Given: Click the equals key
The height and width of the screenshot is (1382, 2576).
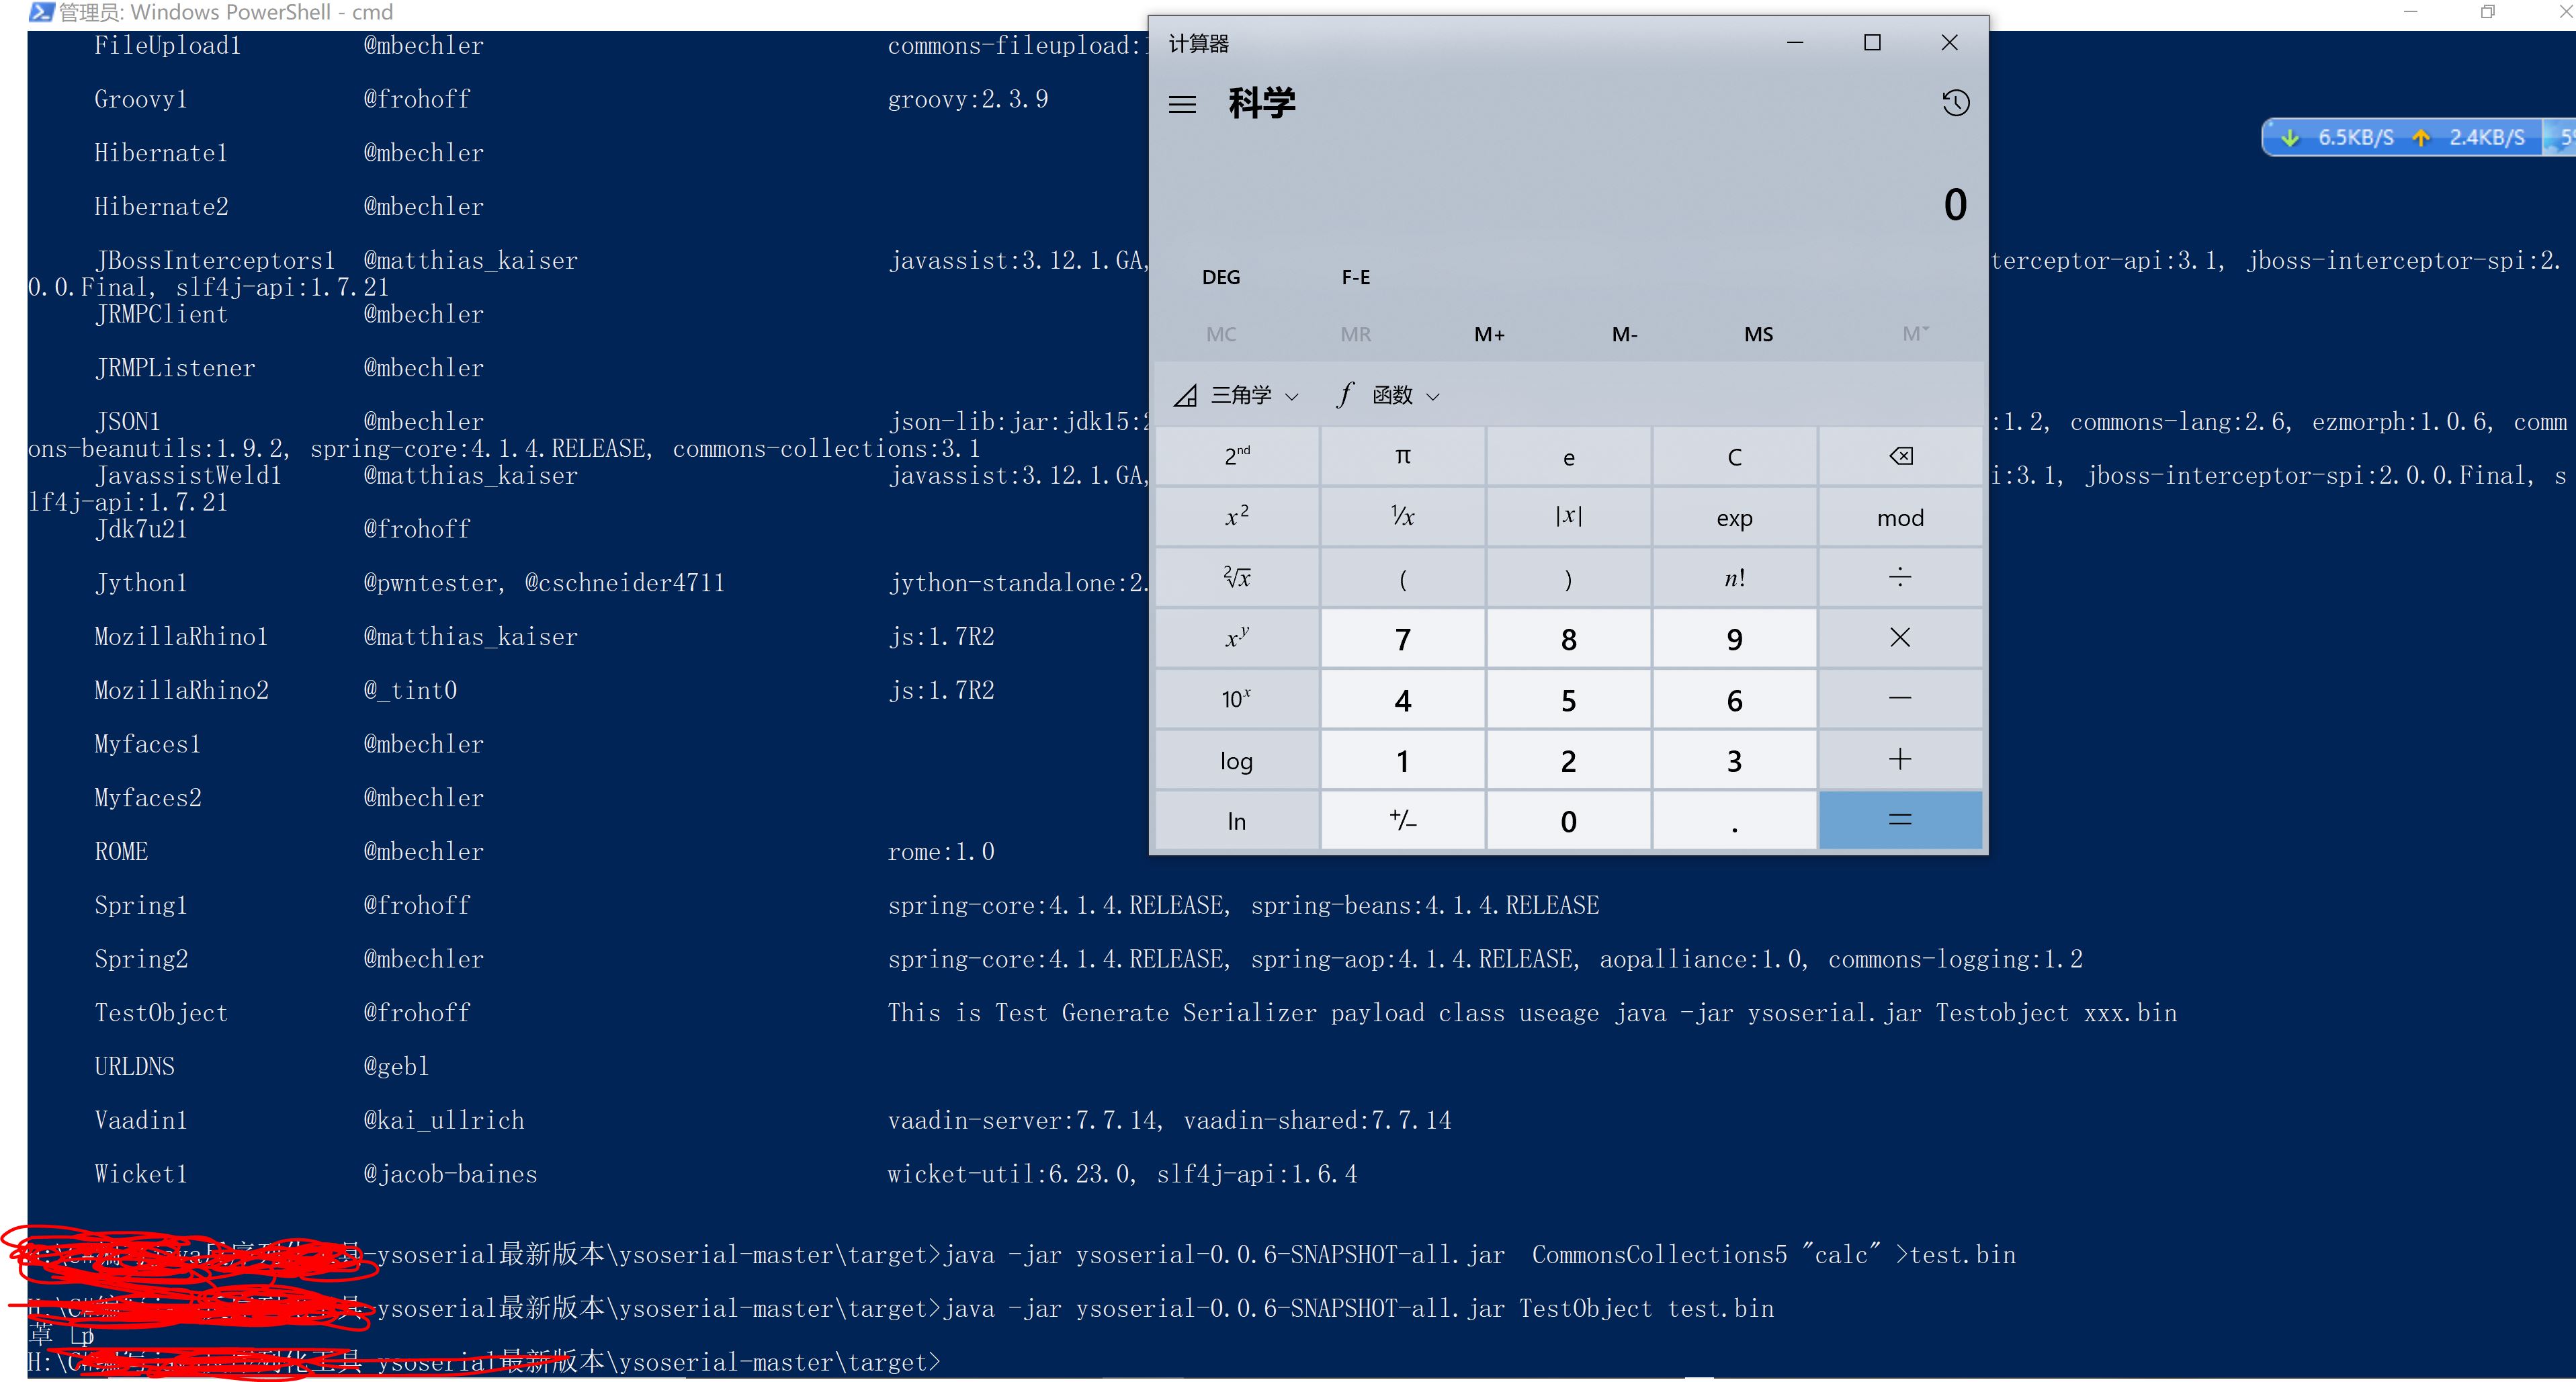Looking at the screenshot, I should (1900, 820).
